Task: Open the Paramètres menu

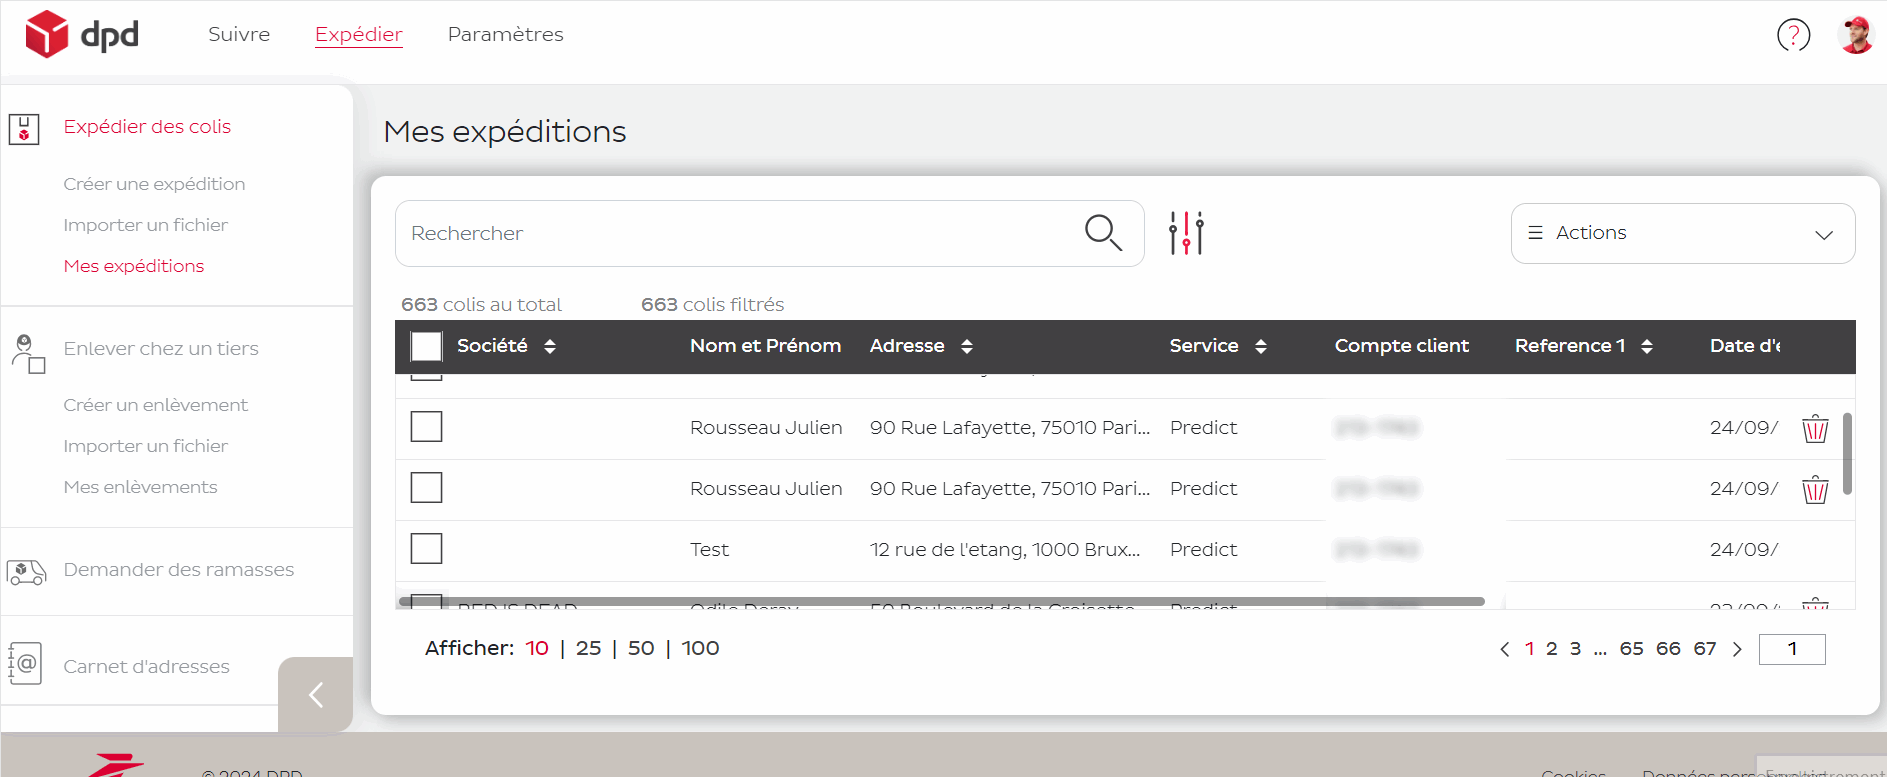Action: (506, 34)
